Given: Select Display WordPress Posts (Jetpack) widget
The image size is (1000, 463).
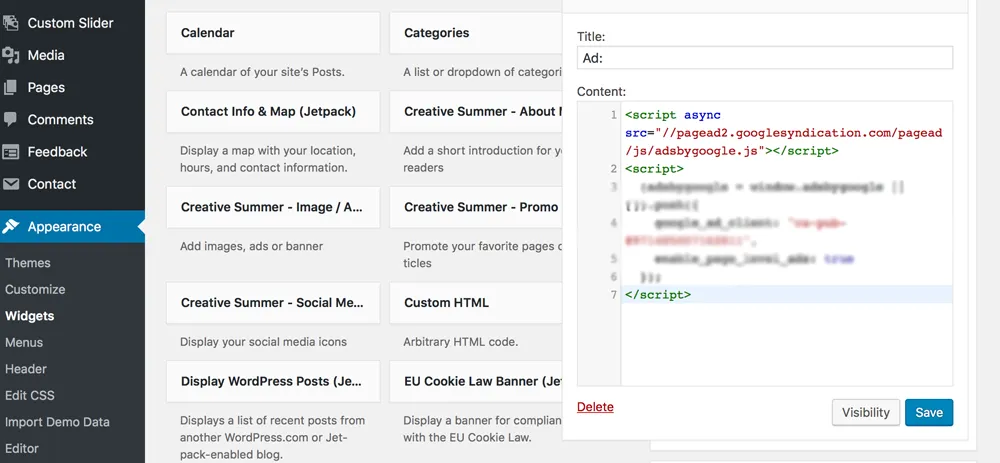Looking at the screenshot, I should [x=273, y=381].
